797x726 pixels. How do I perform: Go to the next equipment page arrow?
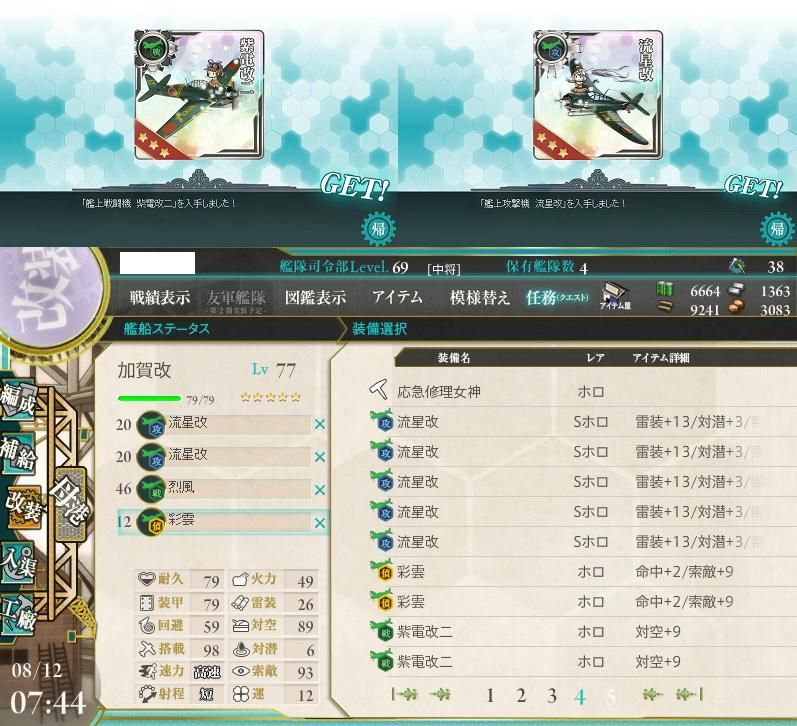click(x=653, y=694)
